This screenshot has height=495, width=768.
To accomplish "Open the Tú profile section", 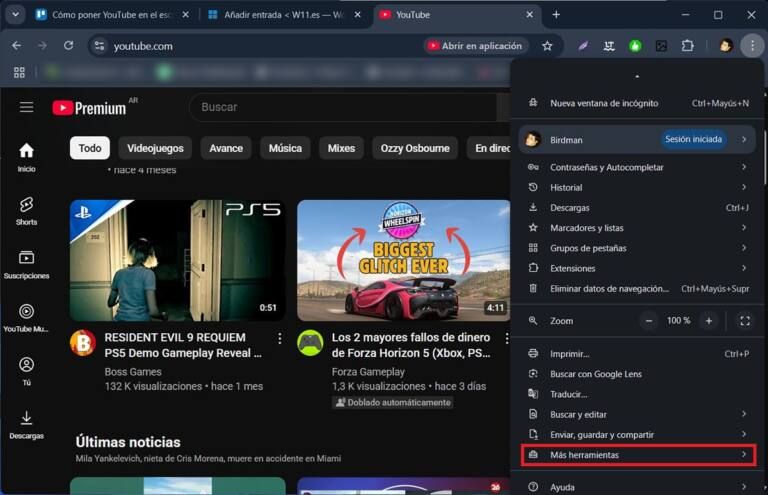I will [26, 371].
